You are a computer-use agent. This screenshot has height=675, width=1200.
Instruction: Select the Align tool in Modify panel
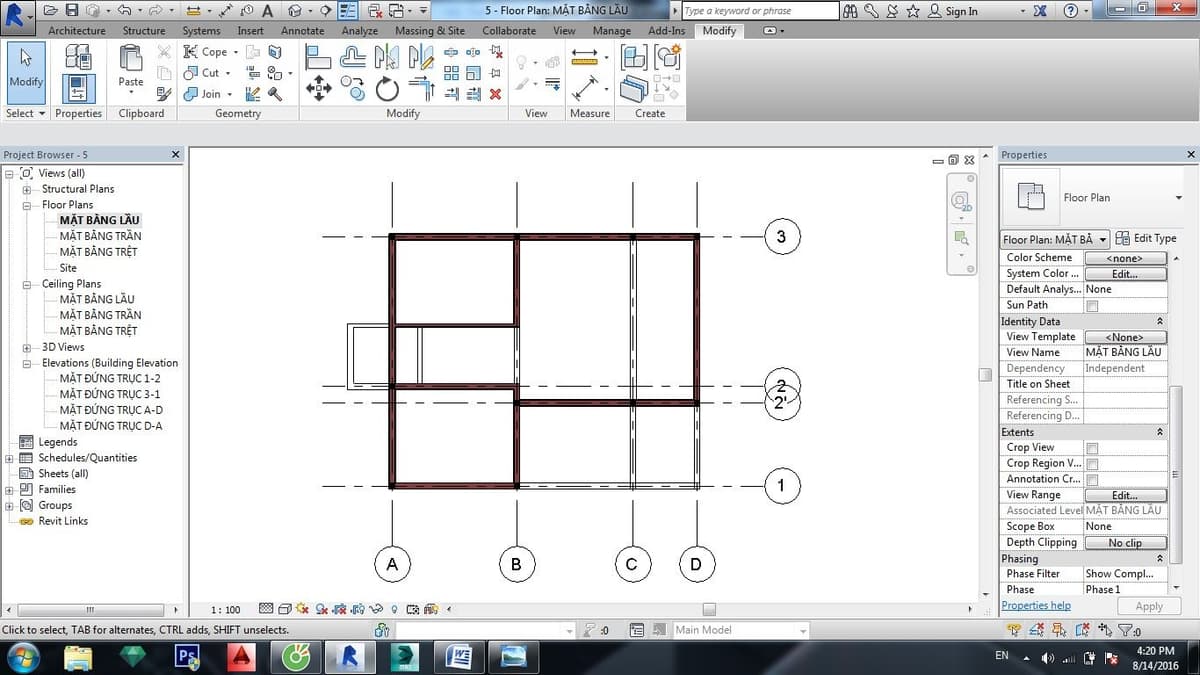319,57
